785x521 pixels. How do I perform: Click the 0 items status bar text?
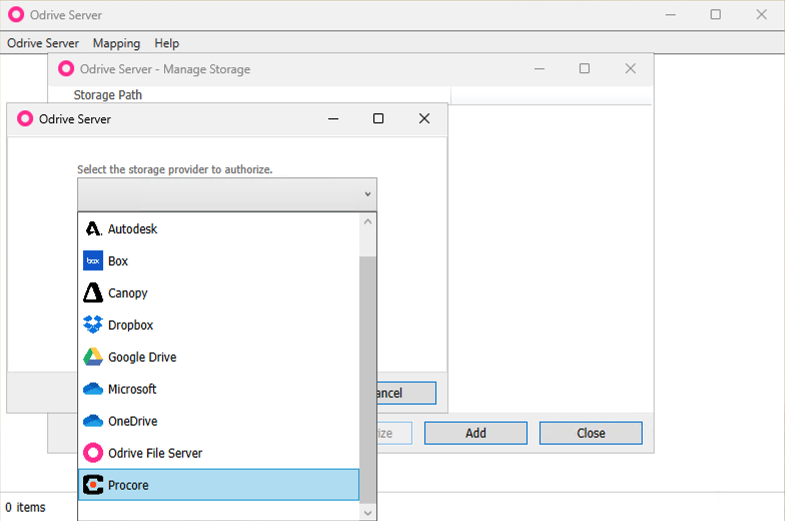26,507
